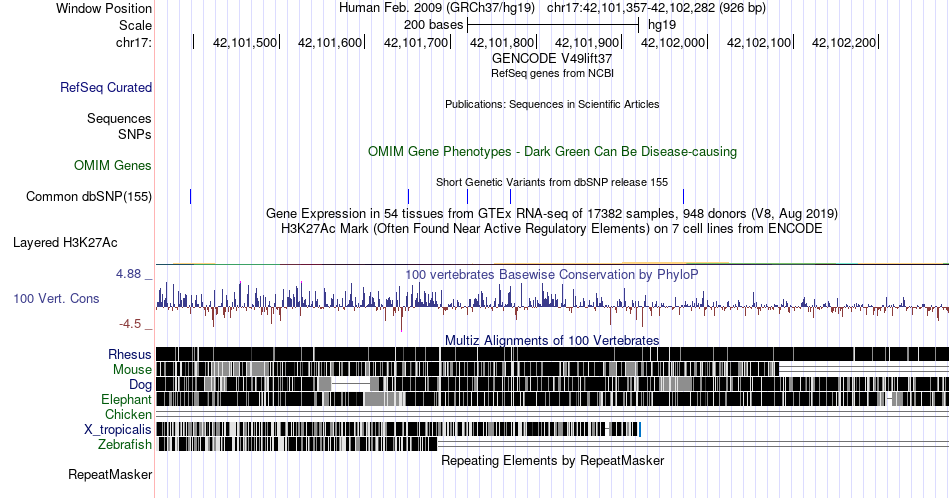Open the Layered H3K27Ac track label
950x498 pixels.
point(65,242)
